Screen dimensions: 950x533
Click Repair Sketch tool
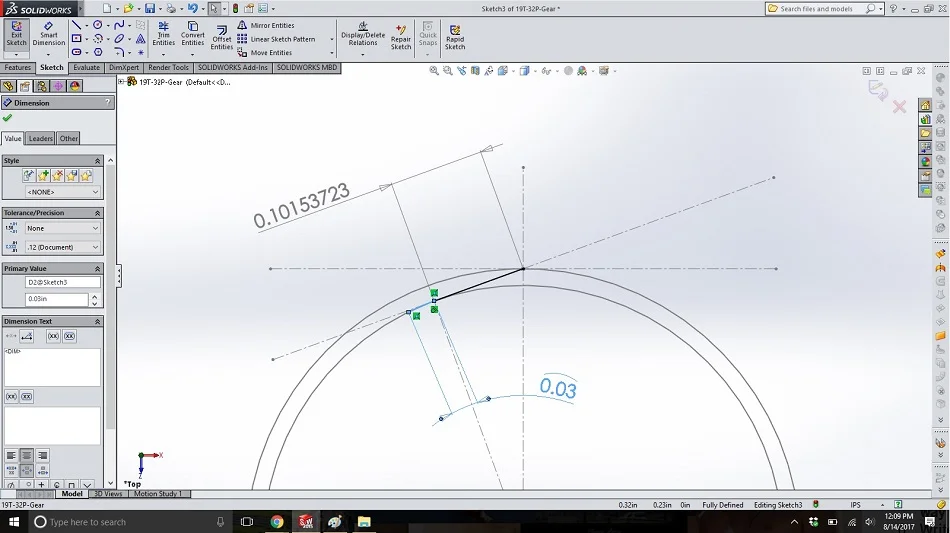(400, 37)
